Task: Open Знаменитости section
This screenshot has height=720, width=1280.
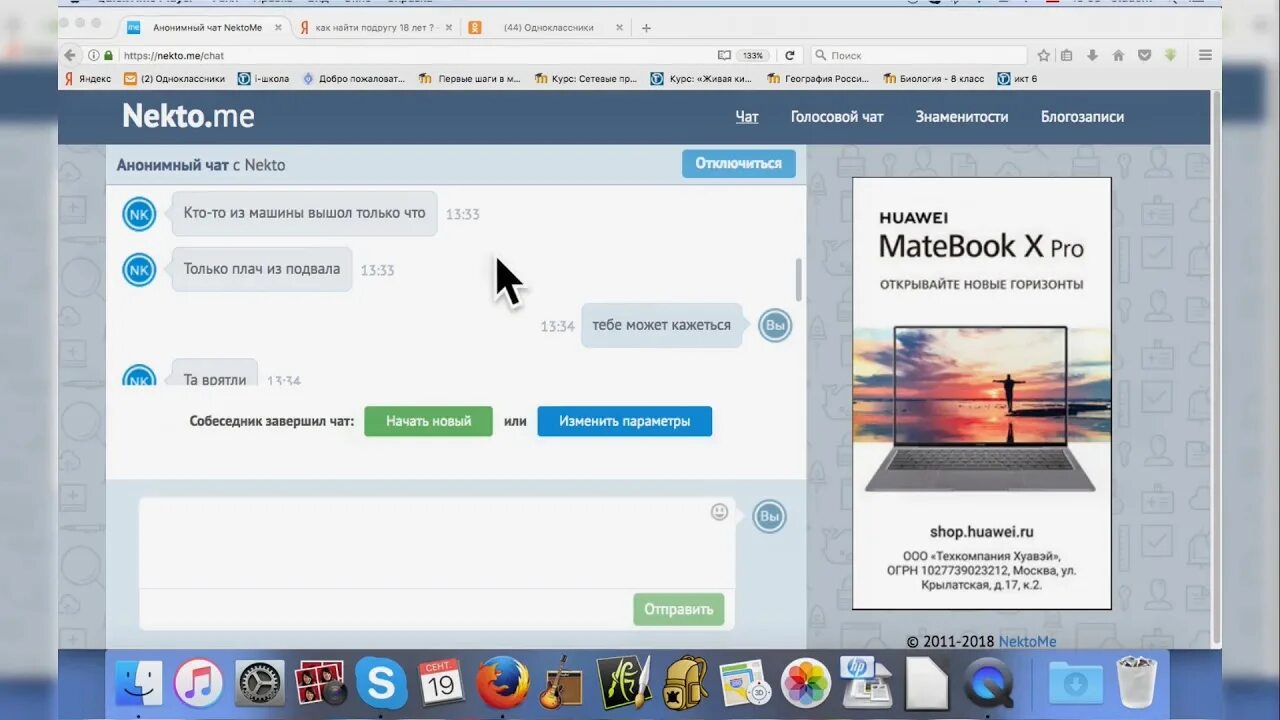Action: point(962,117)
